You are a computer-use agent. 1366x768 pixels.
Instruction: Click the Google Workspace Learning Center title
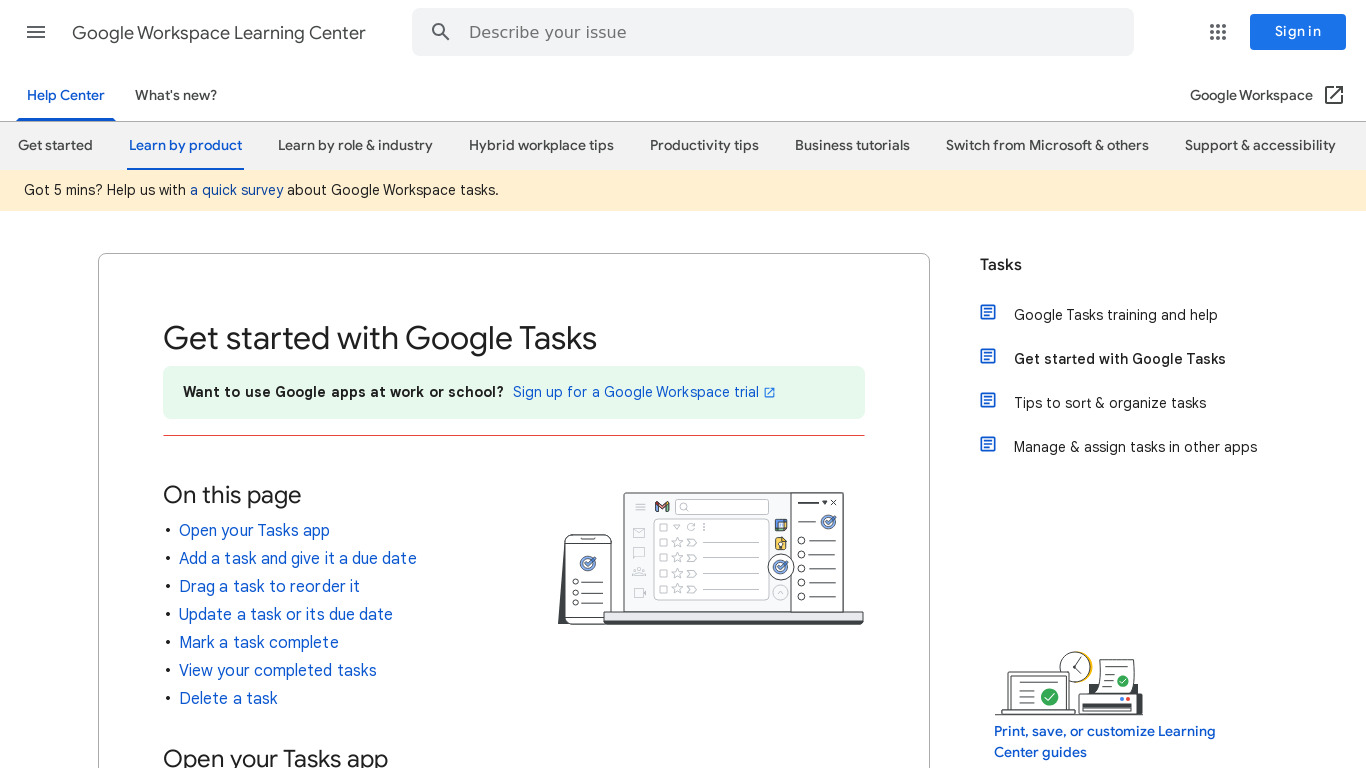tap(219, 33)
